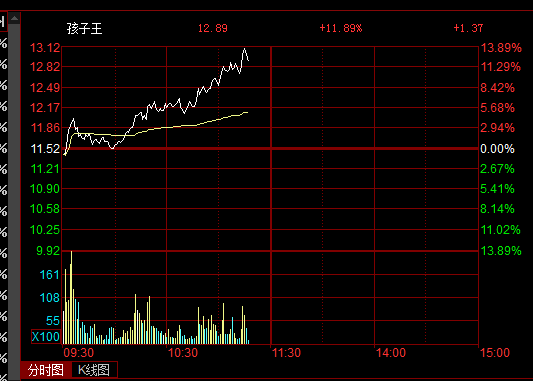Viewport: 533px width, 381px height.
Task: Click the 161 volume scale label
Action: pyautogui.click(x=50, y=275)
